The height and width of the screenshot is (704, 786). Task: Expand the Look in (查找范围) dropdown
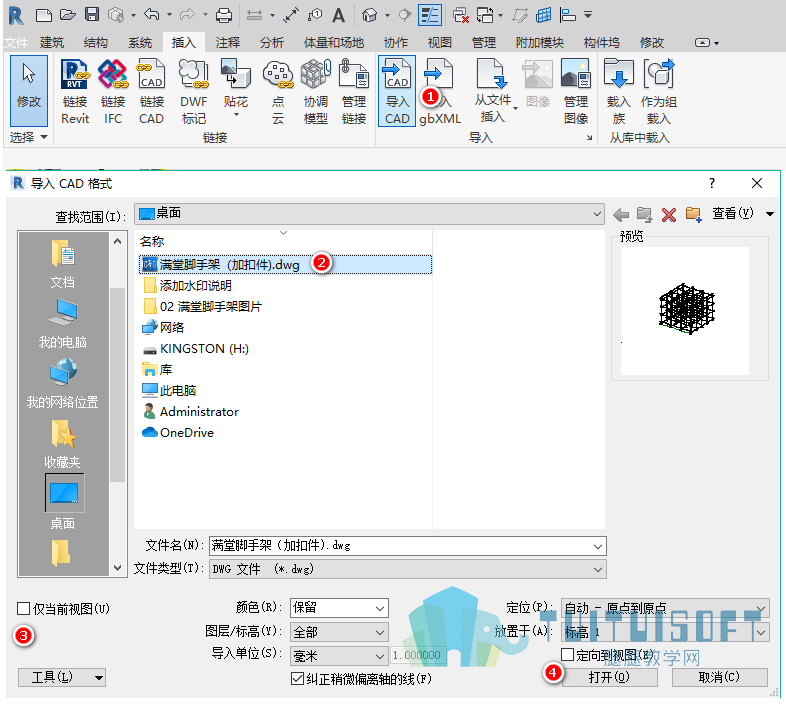tap(597, 214)
